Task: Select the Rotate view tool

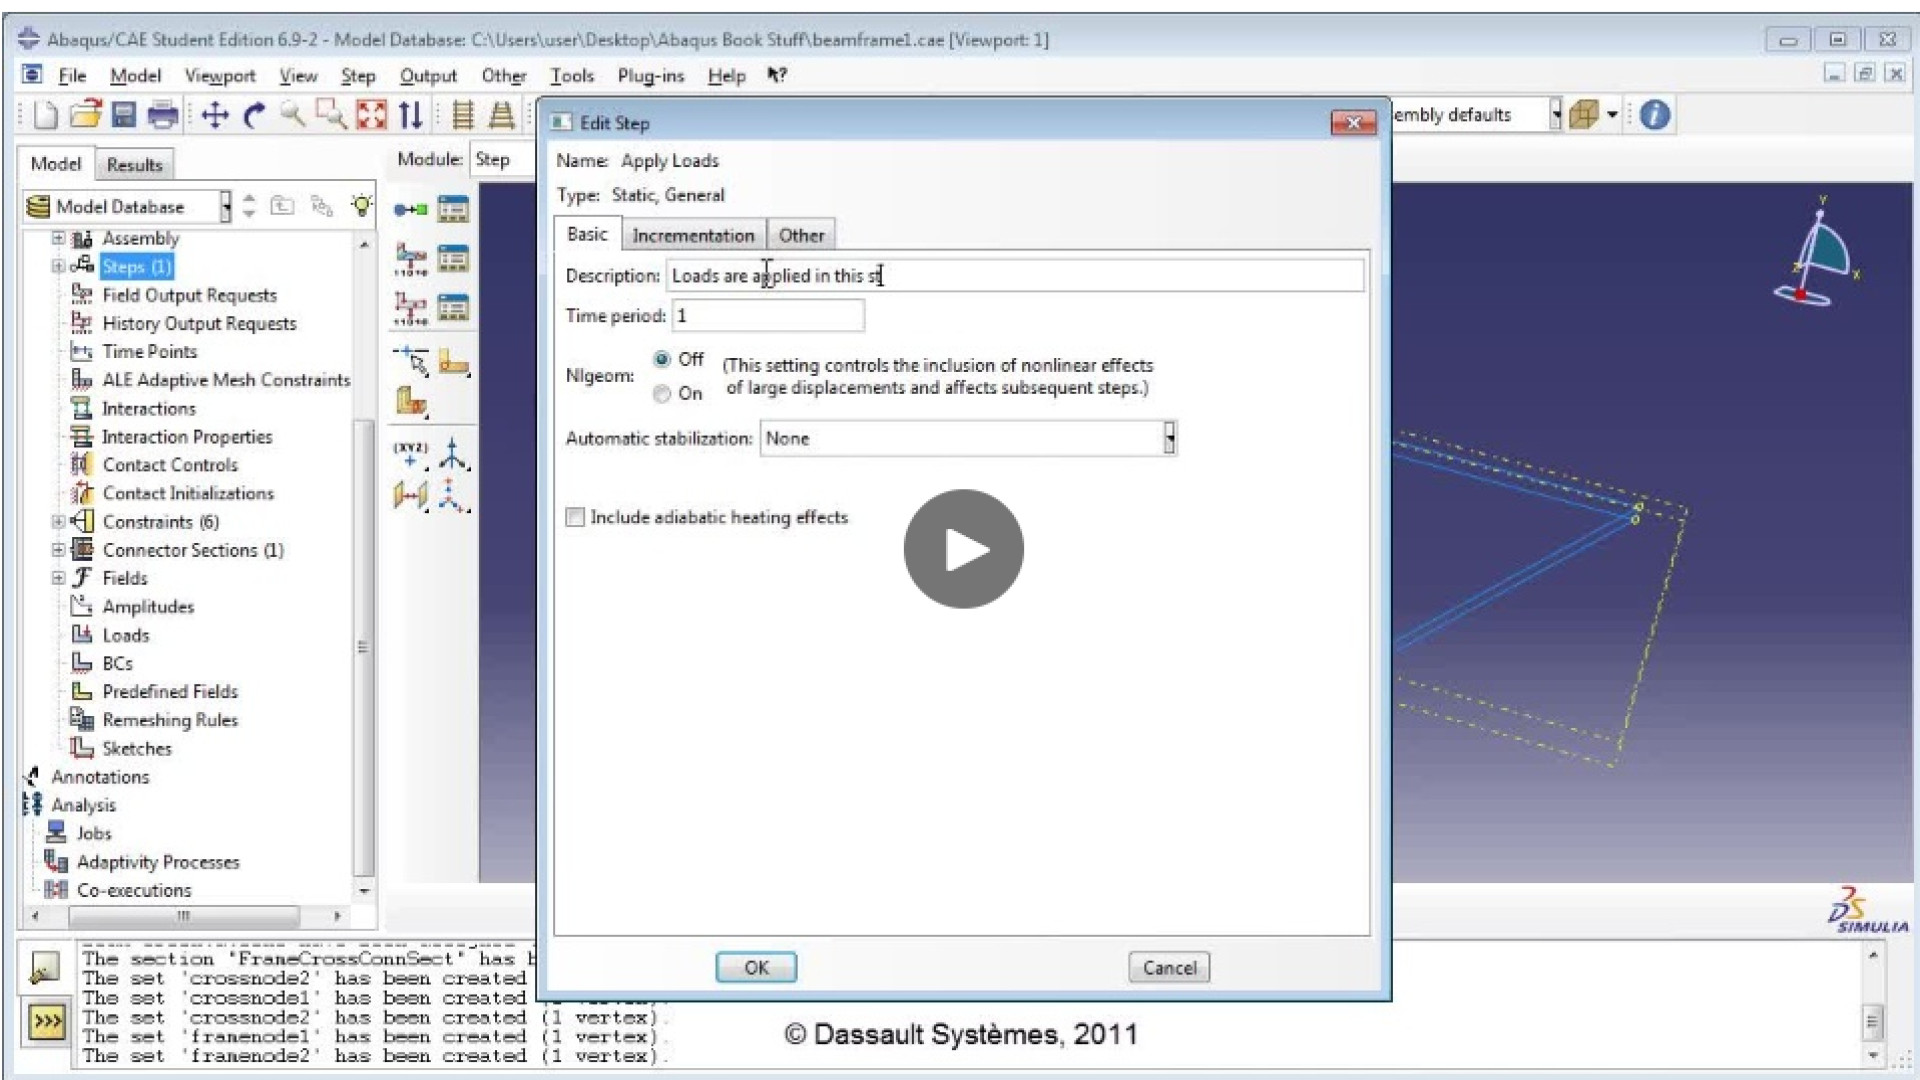Action: pos(254,115)
